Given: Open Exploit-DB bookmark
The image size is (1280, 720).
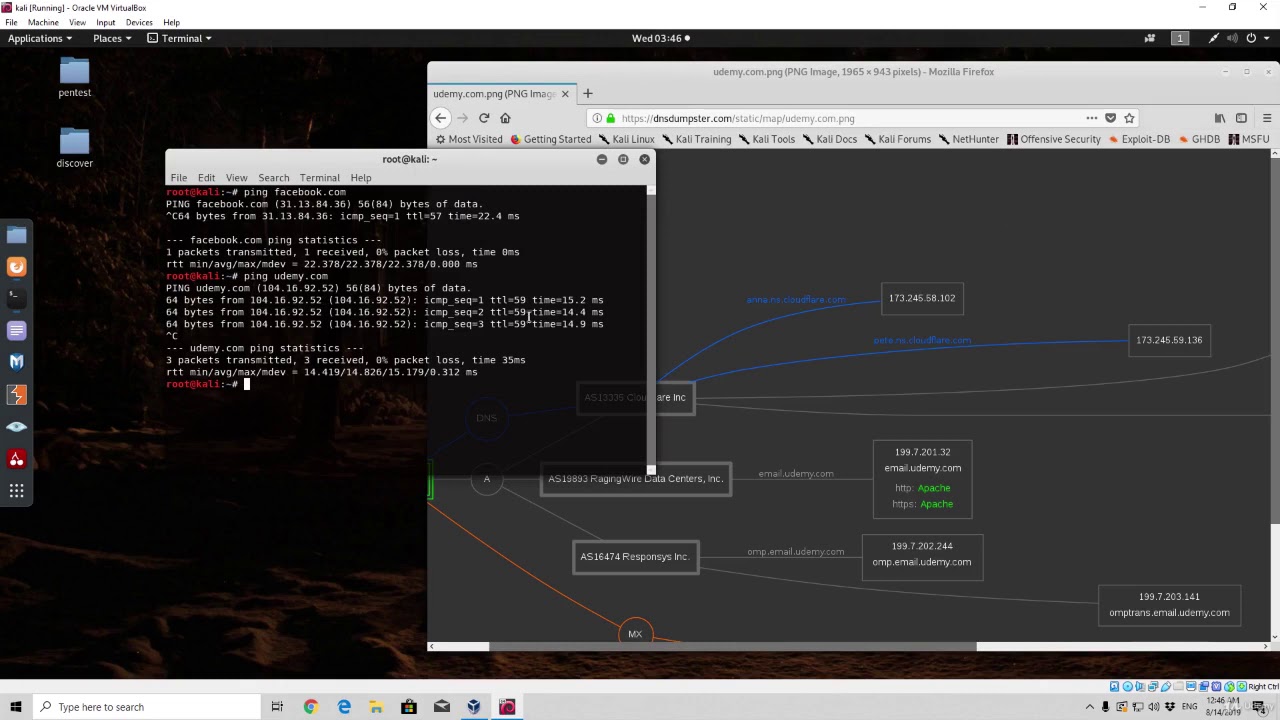Looking at the screenshot, I should 1138,139.
